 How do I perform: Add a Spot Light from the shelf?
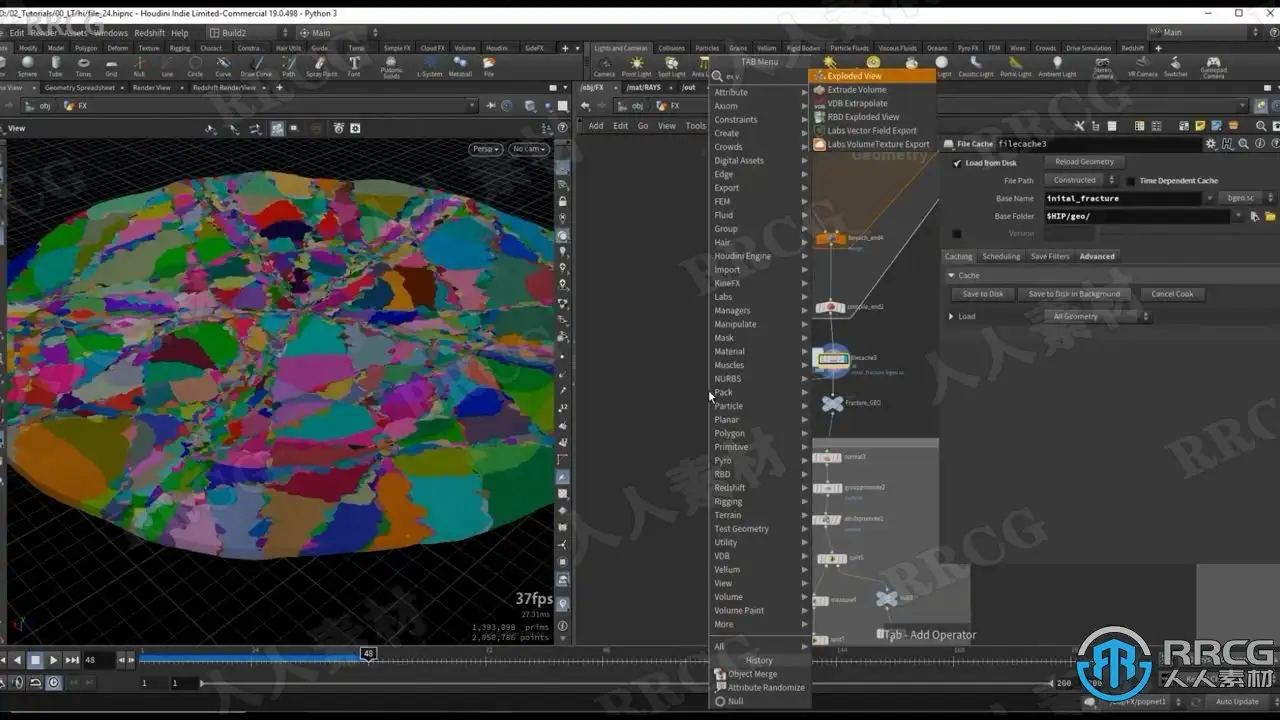pos(671,67)
